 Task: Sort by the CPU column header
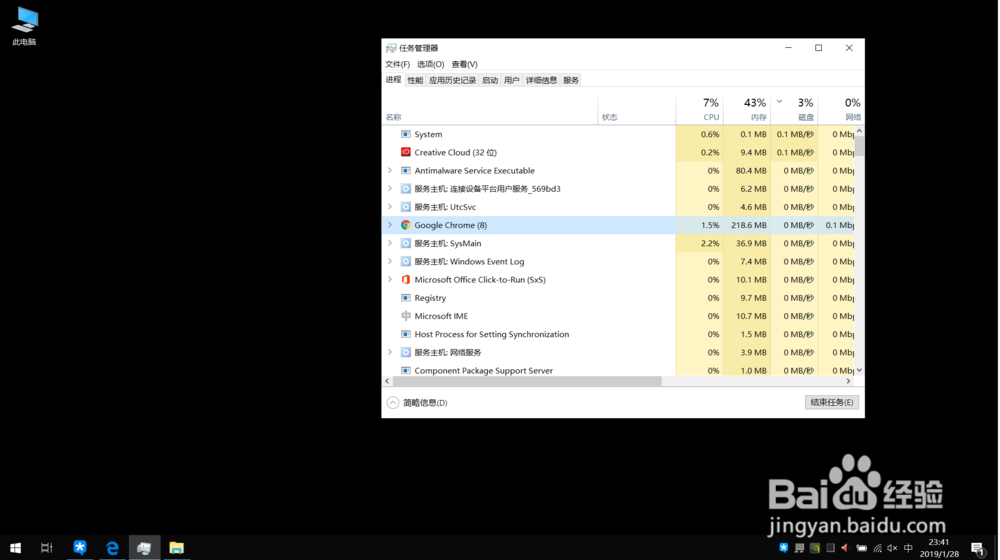[700, 109]
